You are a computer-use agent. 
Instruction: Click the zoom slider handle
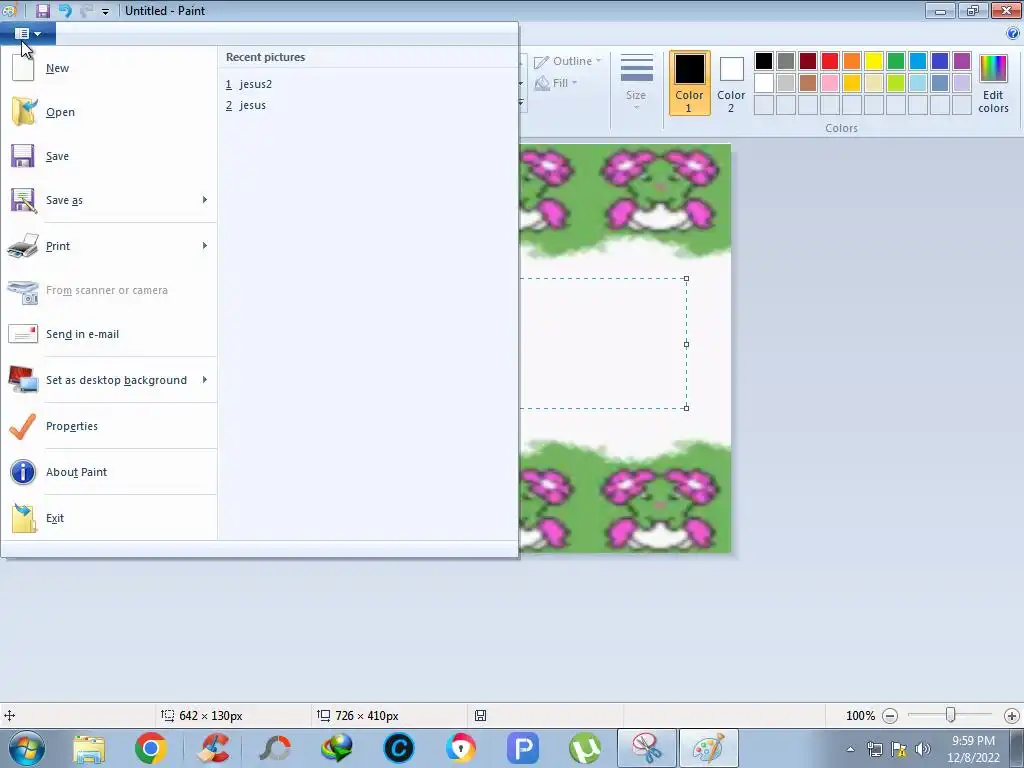coord(950,715)
